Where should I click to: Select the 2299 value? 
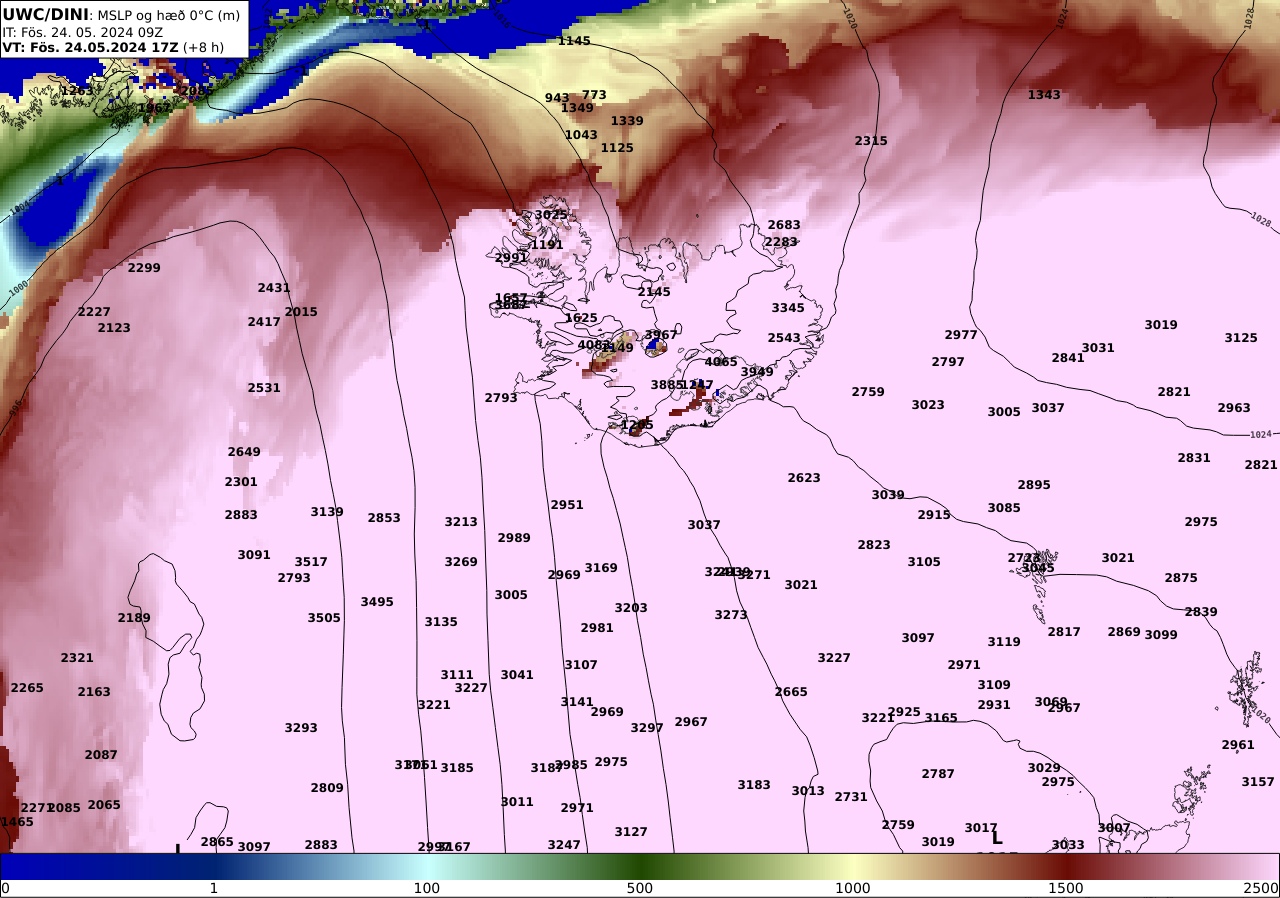point(144,268)
